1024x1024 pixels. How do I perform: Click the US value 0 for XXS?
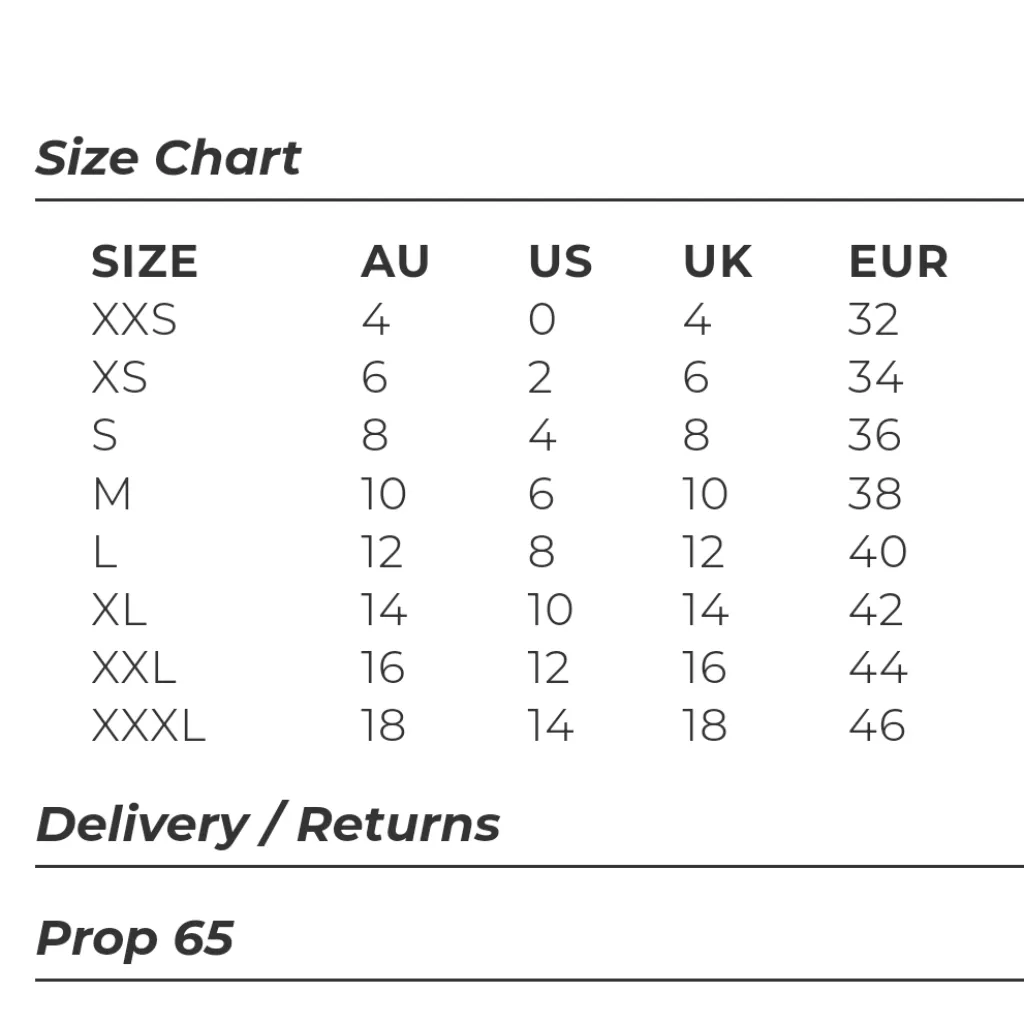click(541, 320)
